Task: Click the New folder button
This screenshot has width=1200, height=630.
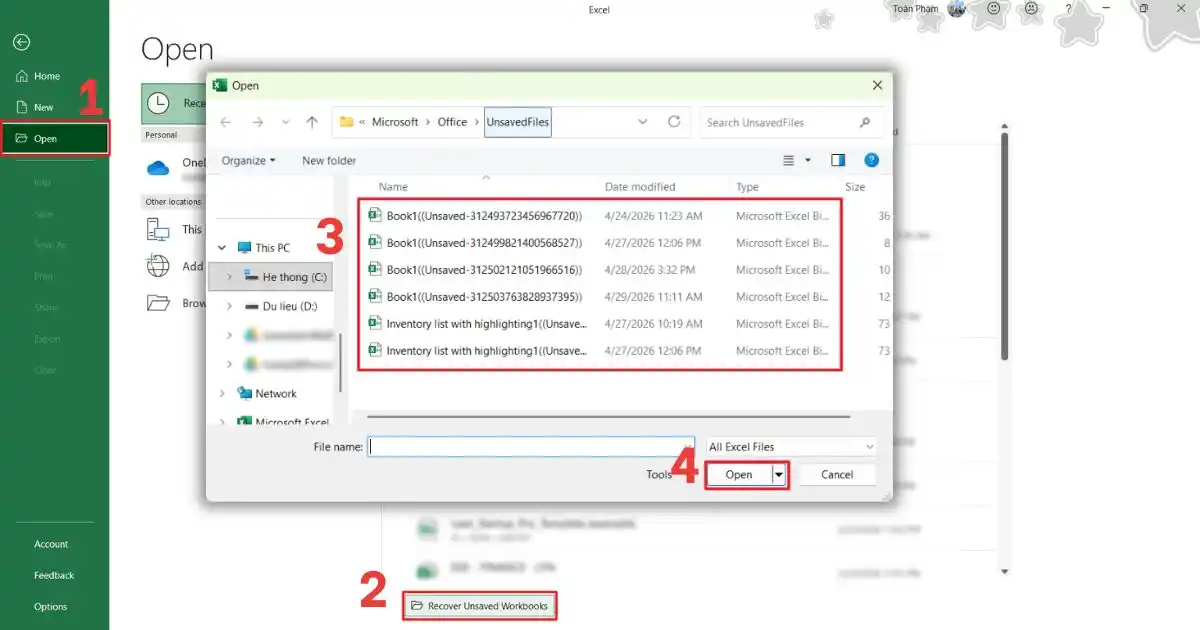Action: [329, 160]
